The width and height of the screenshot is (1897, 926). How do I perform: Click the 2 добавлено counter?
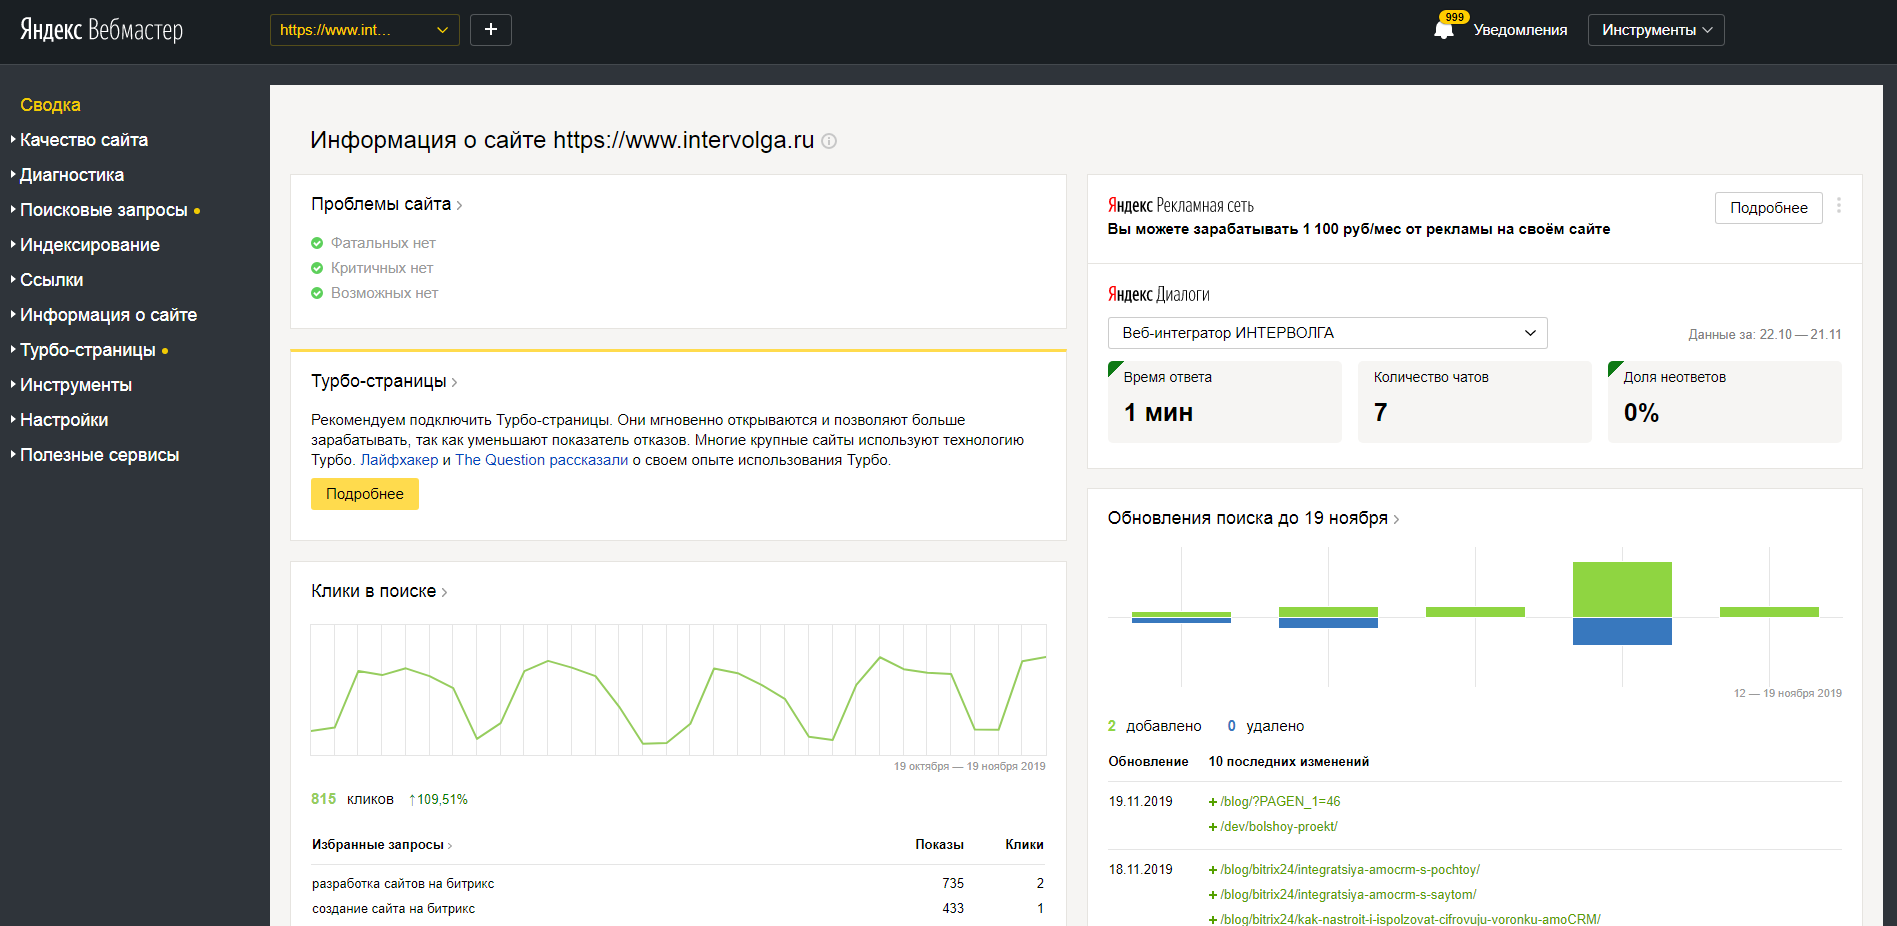coord(1155,726)
